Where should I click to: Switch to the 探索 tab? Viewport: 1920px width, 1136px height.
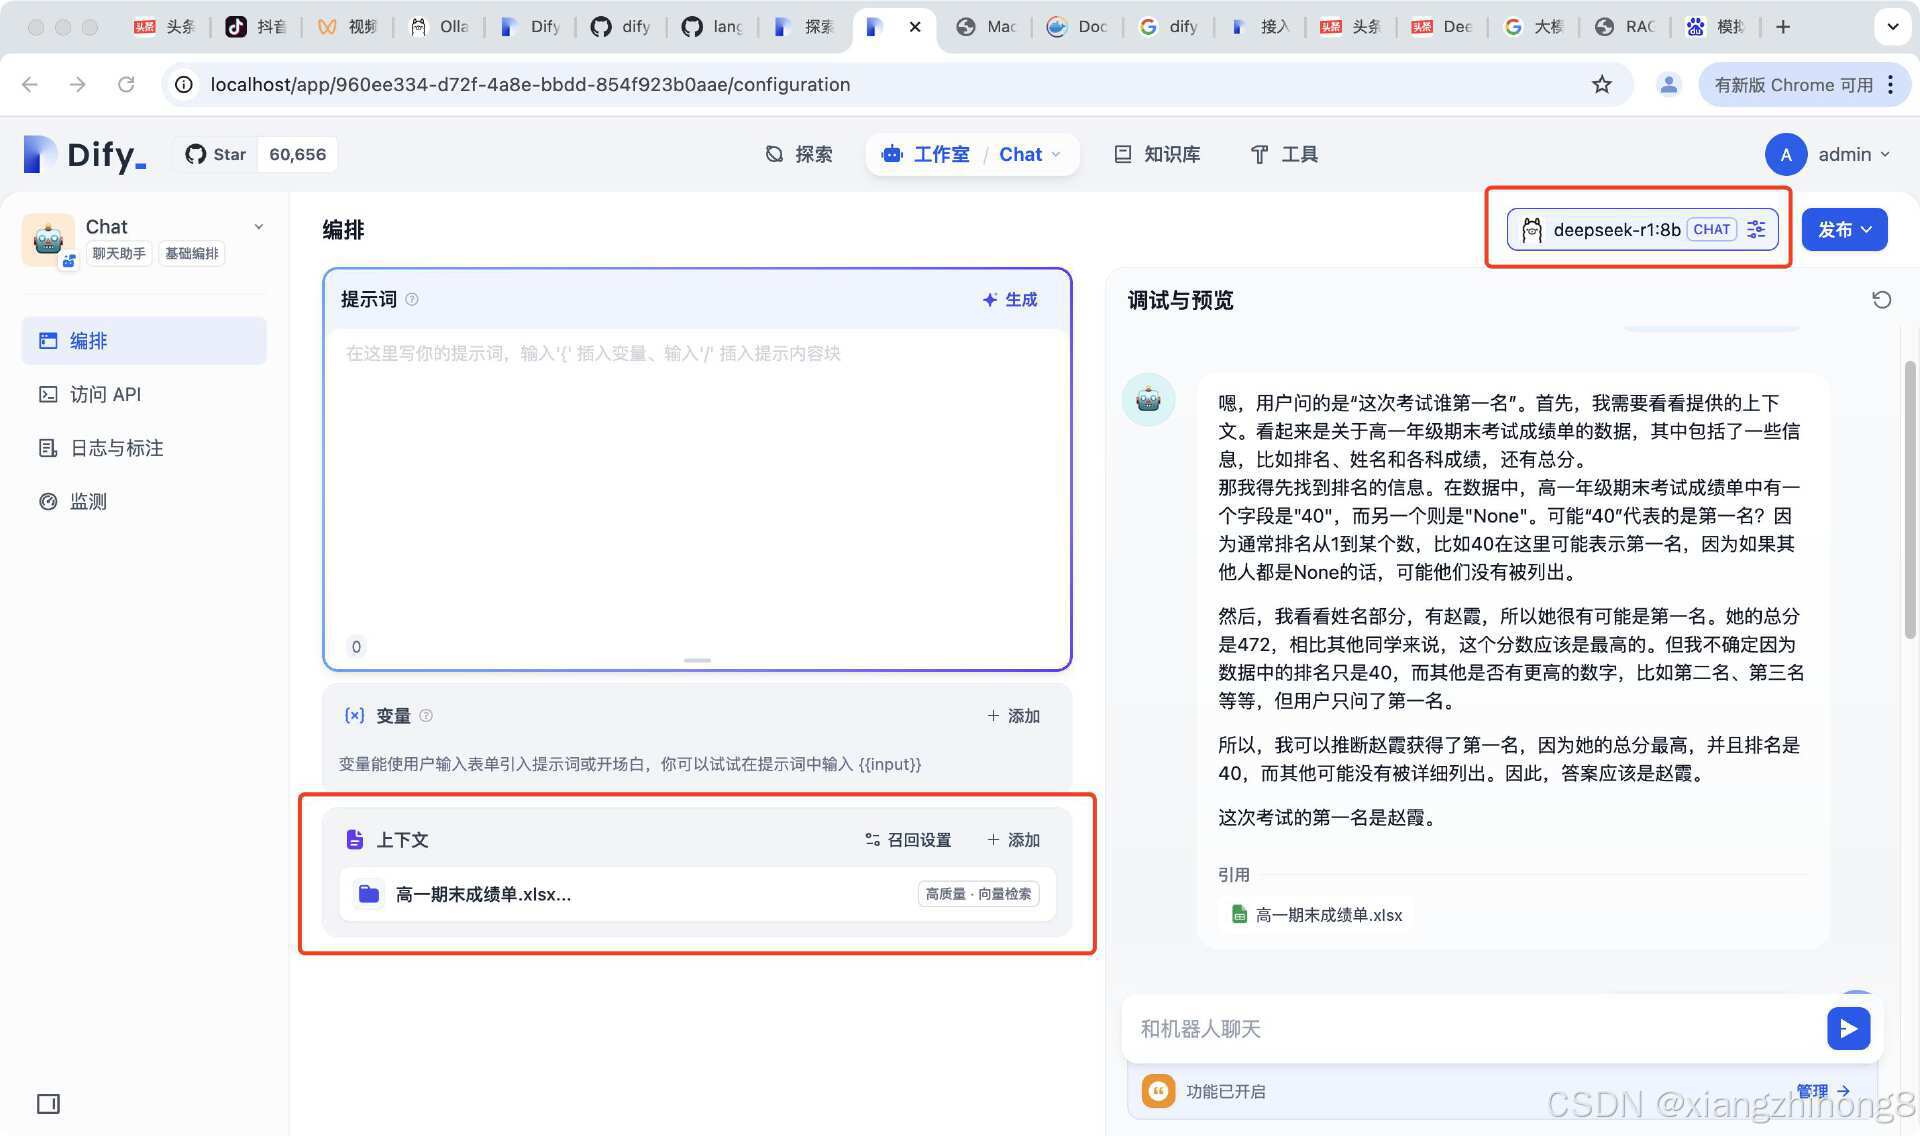(x=798, y=154)
